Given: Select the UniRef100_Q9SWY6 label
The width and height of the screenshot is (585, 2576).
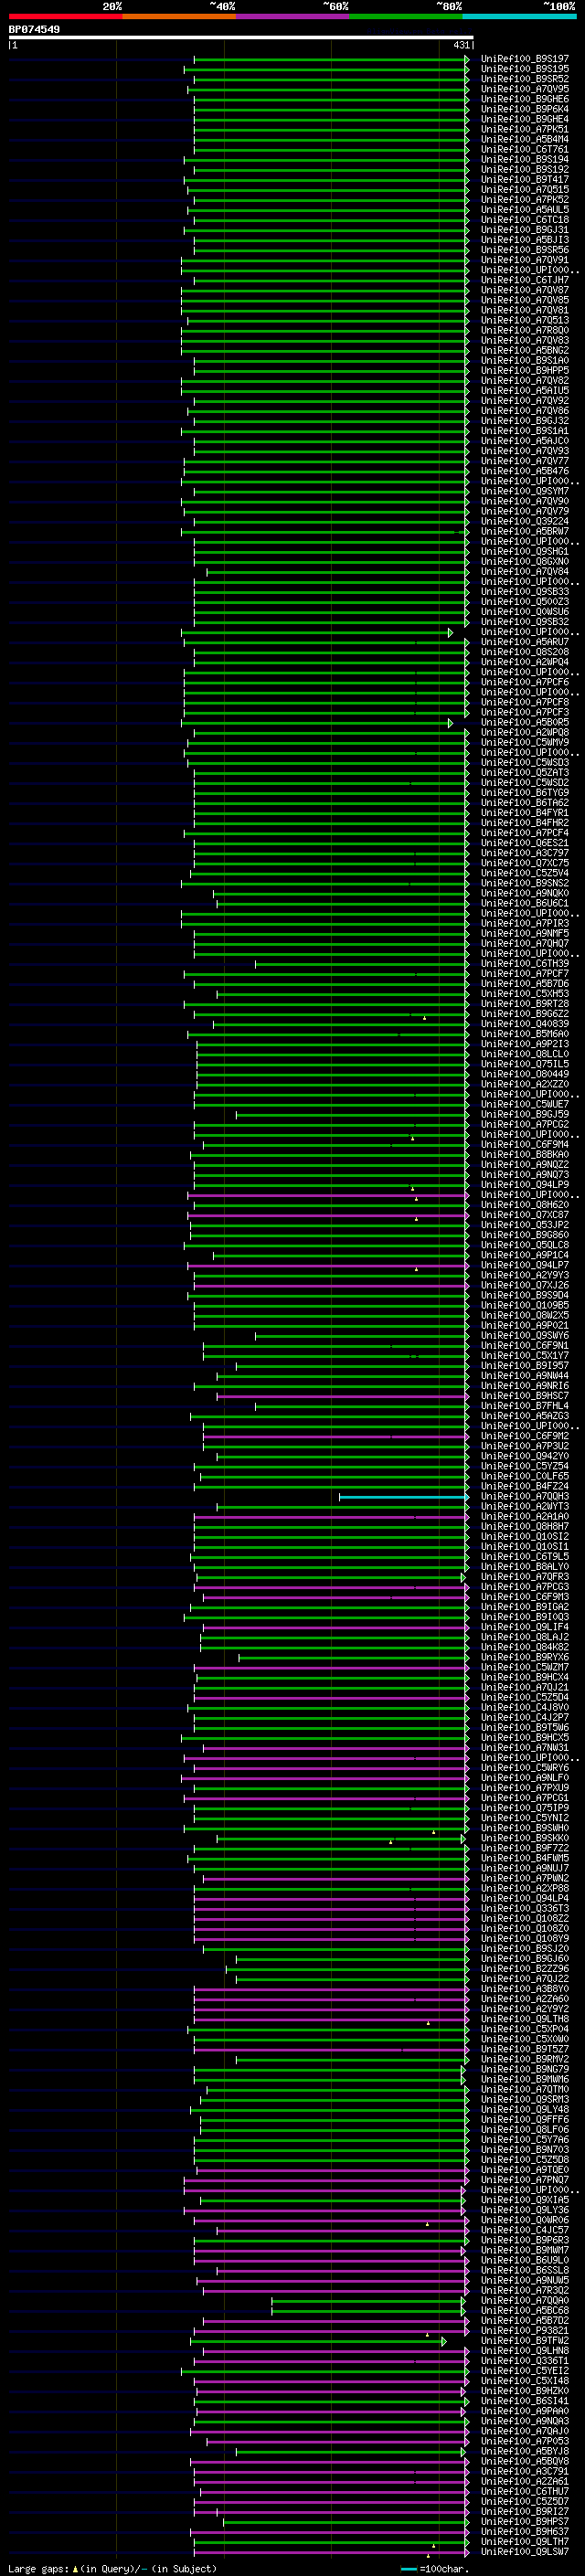Looking at the screenshot, I should tap(525, 1336).
